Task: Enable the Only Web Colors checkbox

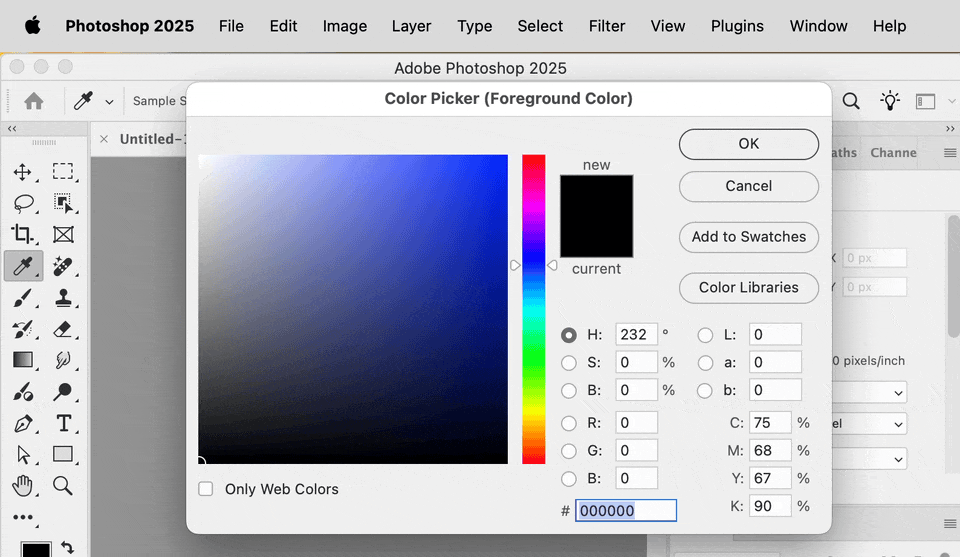Action: coord(206,489)
